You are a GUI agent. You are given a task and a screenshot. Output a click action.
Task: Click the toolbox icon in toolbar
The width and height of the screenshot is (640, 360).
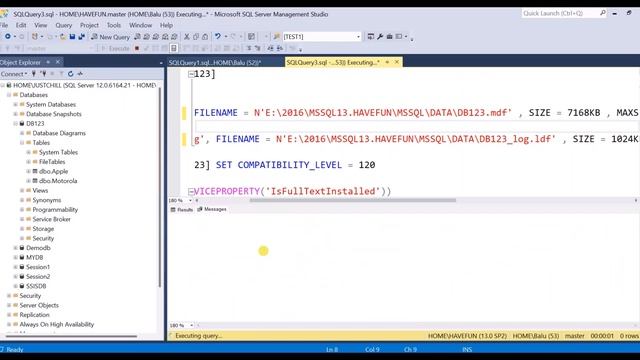tap(389, 37)
